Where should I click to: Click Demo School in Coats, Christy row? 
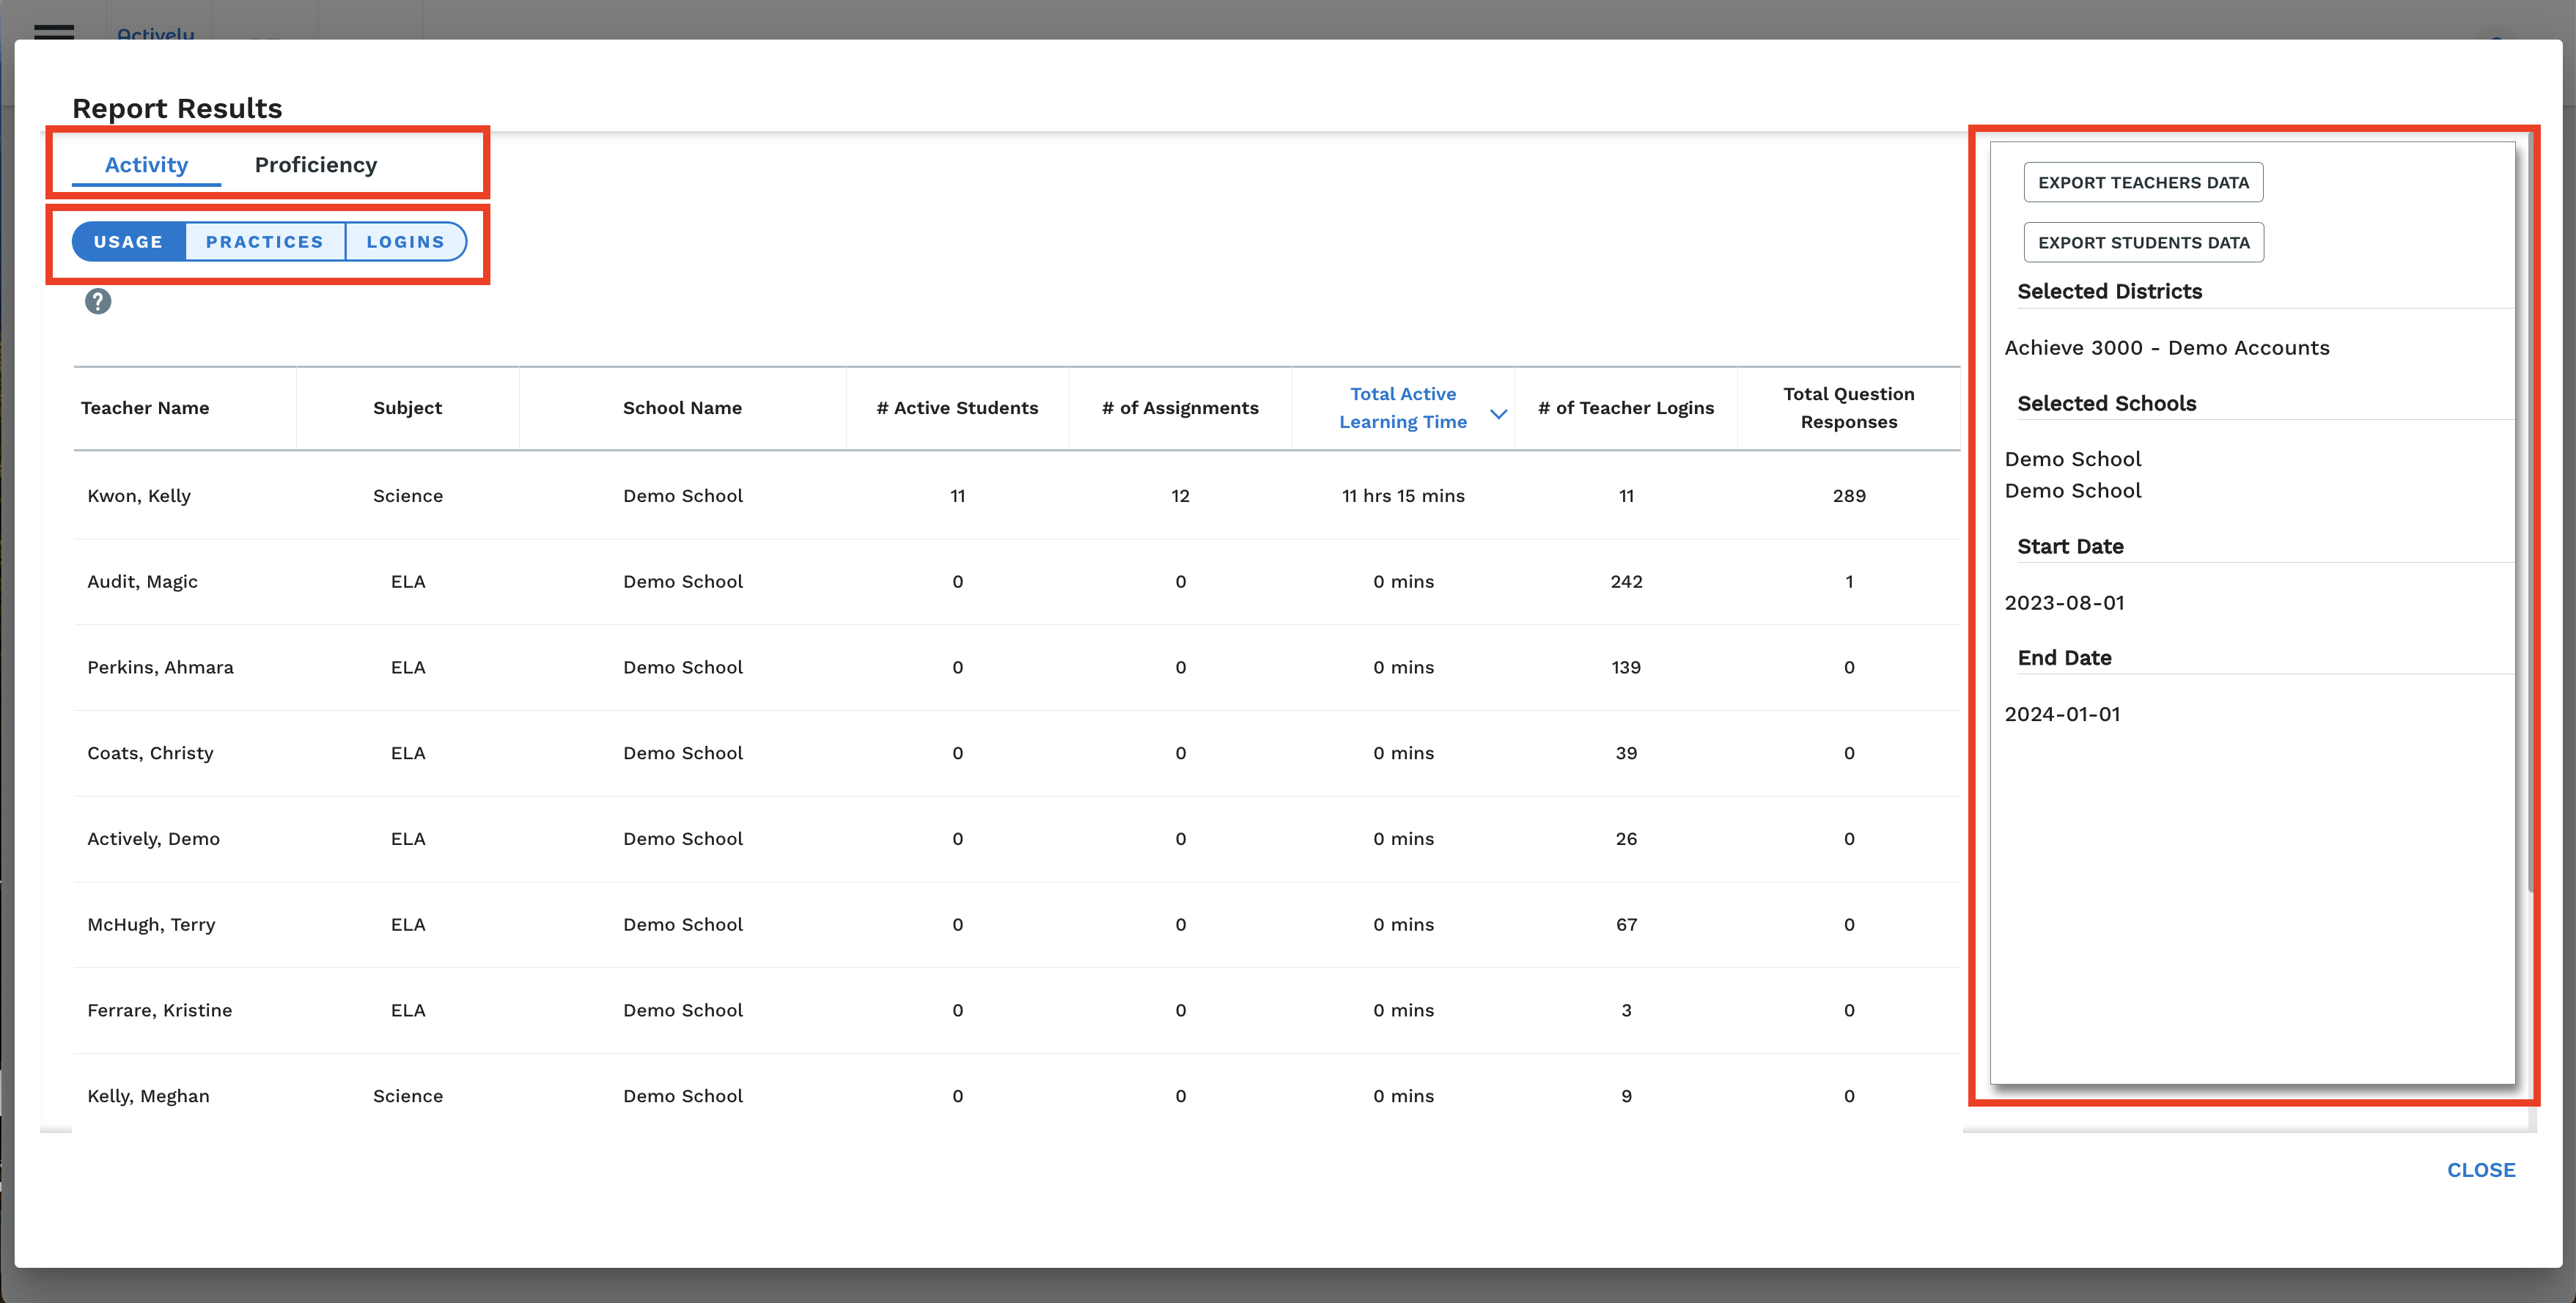pyautogui.click(x=682, y=753)
